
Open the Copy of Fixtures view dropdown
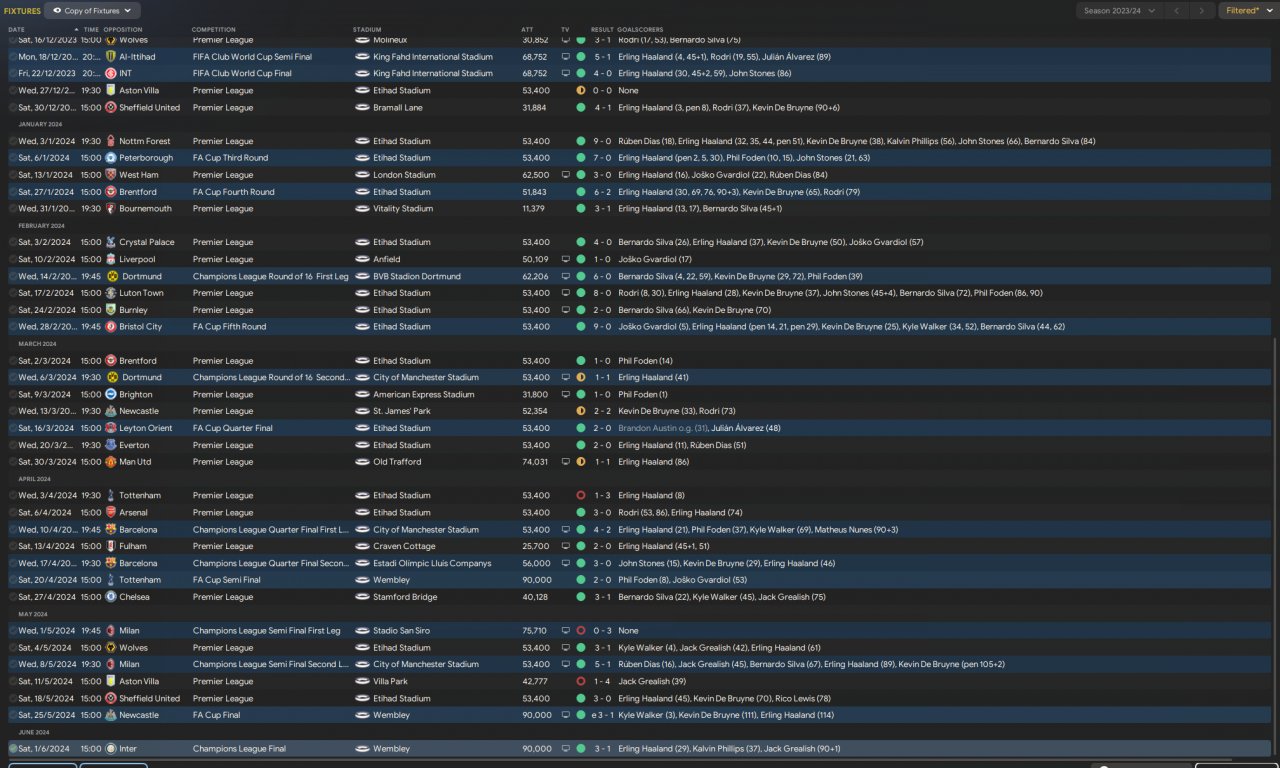(92, 11)
